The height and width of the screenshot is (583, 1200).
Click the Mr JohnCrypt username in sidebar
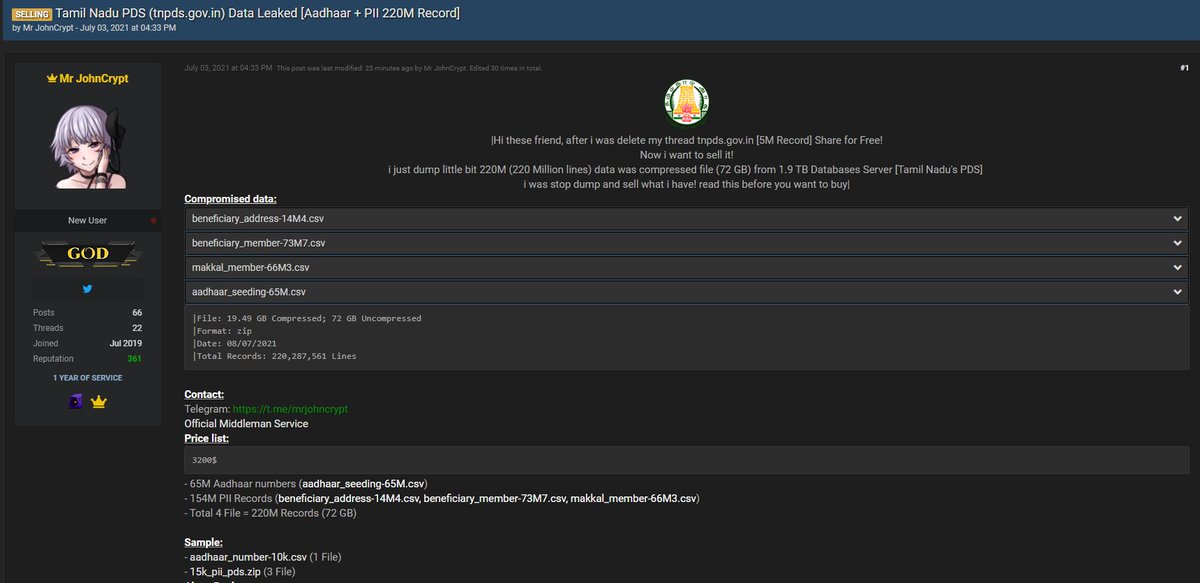tap(95, 79)
